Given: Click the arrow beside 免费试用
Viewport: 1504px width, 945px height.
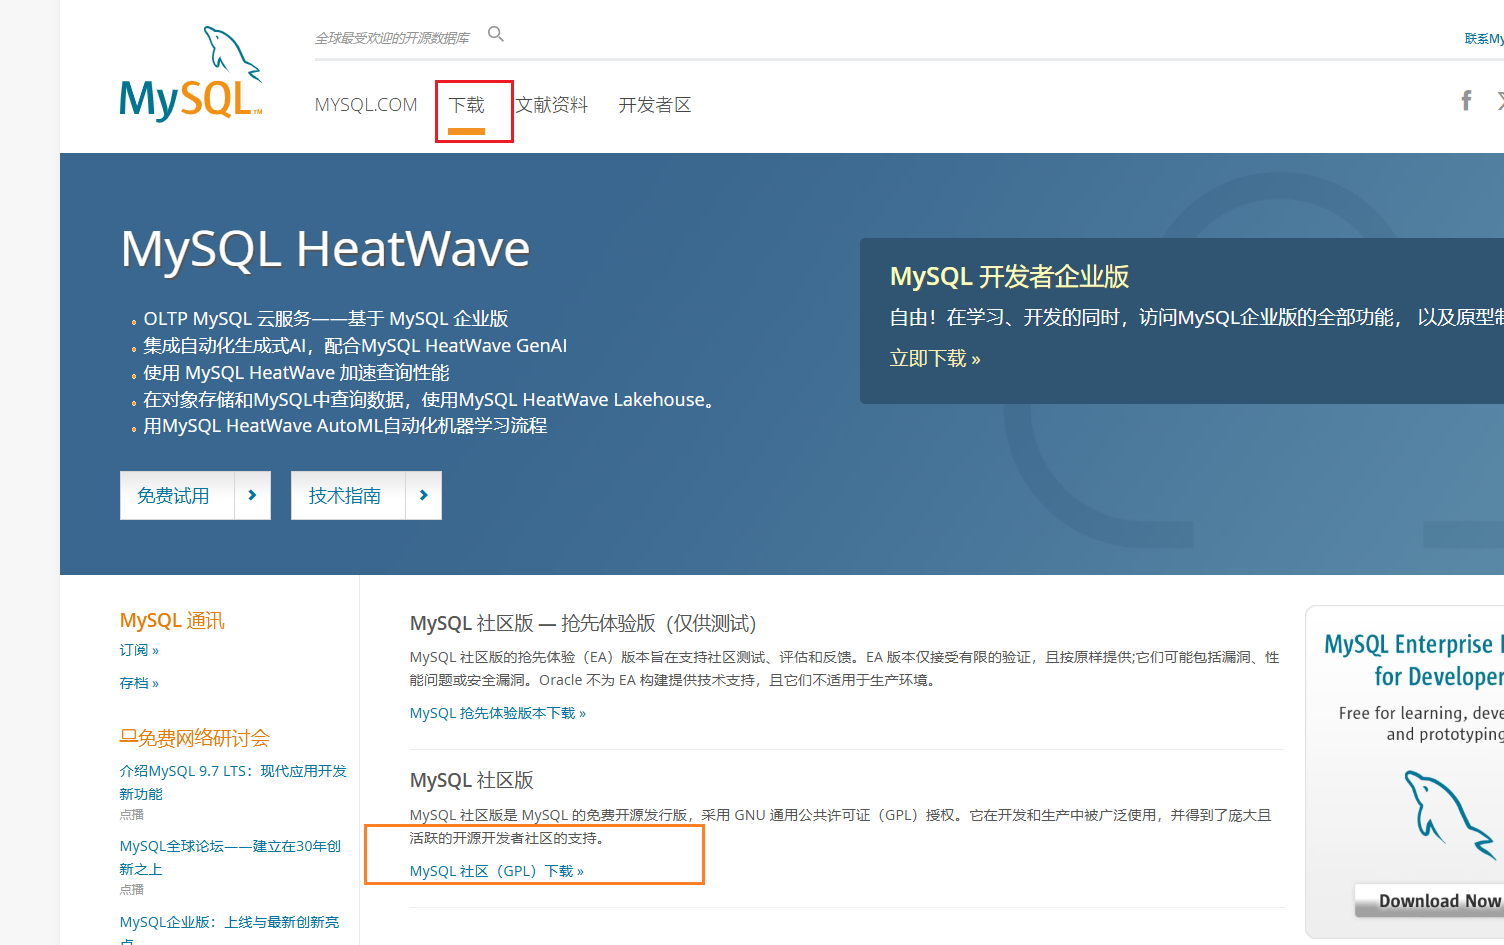Looking at the screenshot, I should pos(252,495).
